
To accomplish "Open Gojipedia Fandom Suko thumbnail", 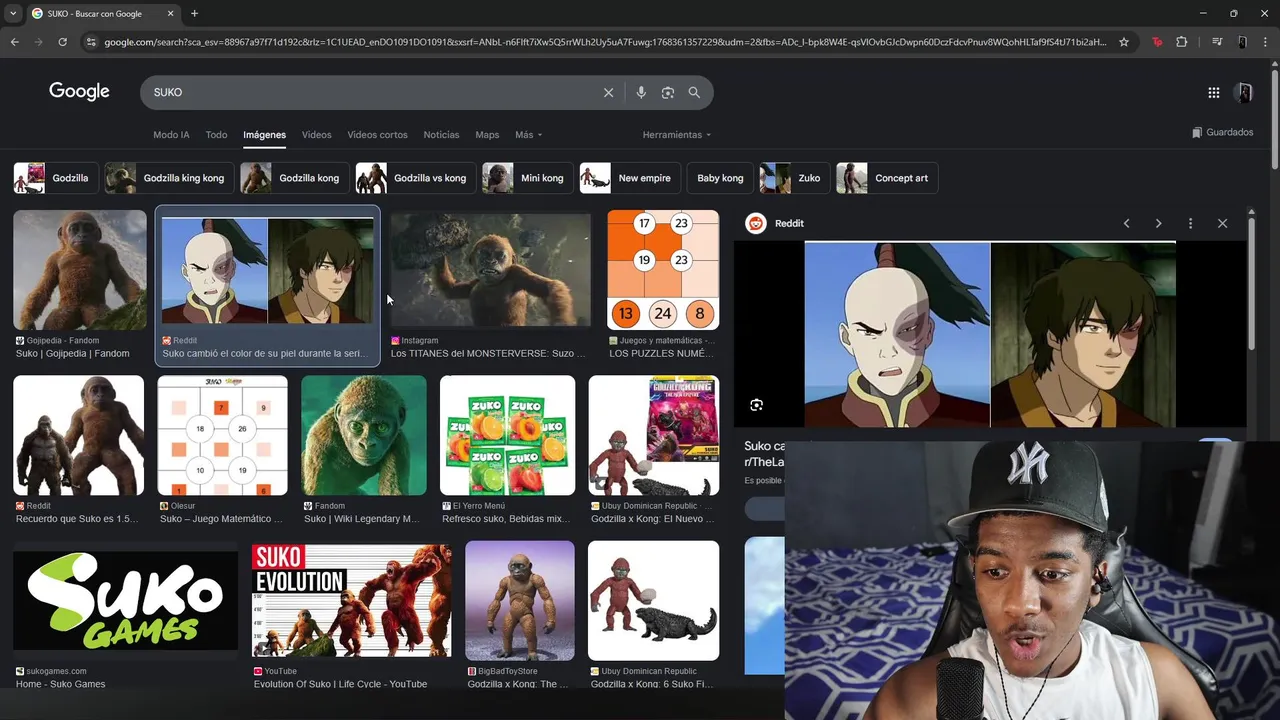I will click(x=80, y=270).
